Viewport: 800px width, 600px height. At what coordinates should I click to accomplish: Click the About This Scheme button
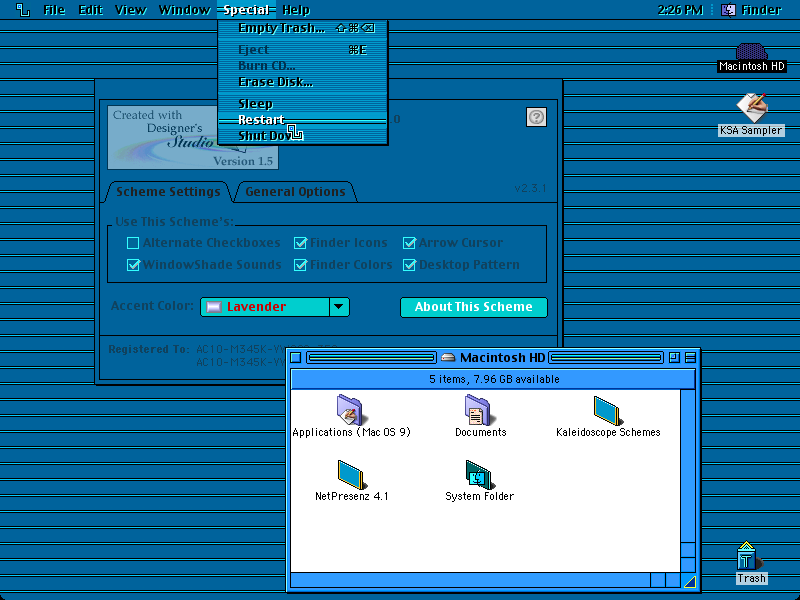click(474, 307)
